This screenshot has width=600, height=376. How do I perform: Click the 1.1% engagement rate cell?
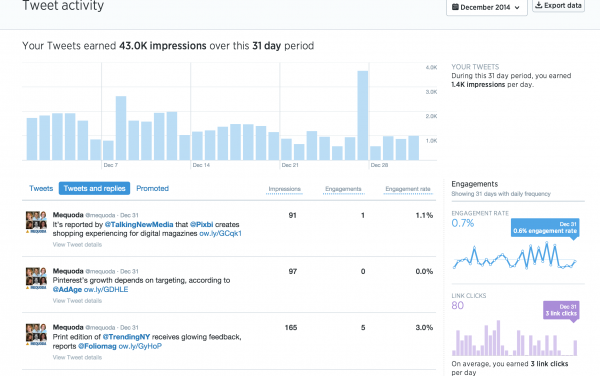[x=424, y=215]
